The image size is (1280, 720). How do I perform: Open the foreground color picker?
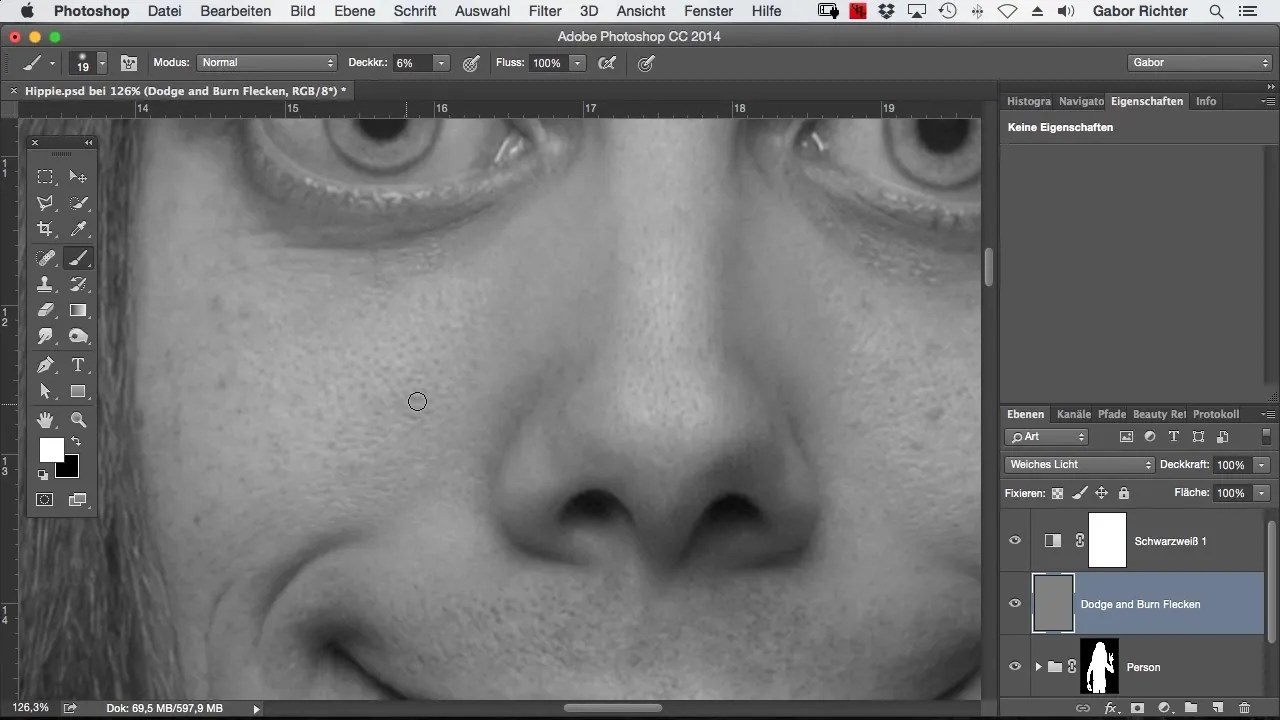[51, 450]
